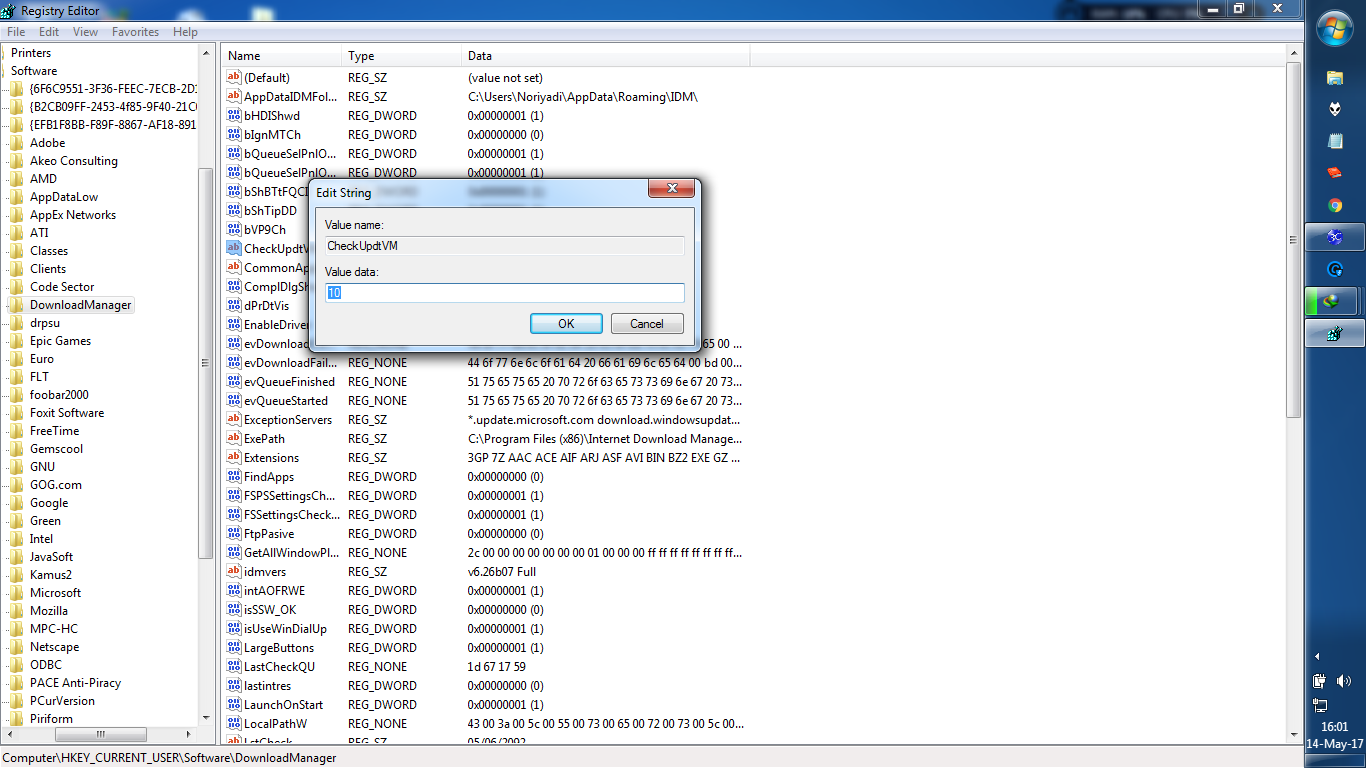Open the Favorites menu
This screenshot has height=768, width=1366.
pyautogui.click(x=135, y=32)
